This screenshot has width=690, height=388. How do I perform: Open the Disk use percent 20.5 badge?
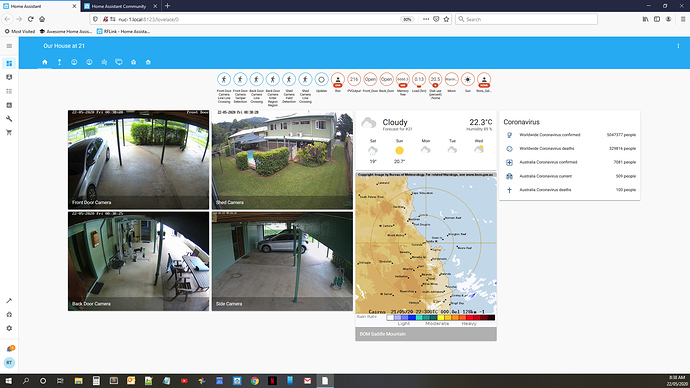[x=435, y=80]
